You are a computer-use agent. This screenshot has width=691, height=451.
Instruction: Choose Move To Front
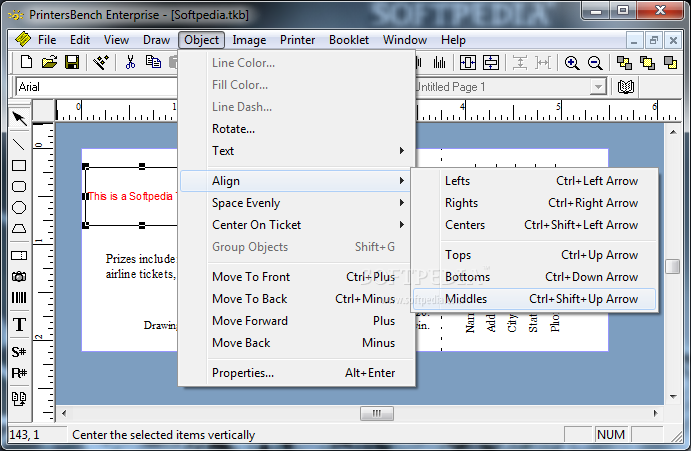(x=297, y=277)
